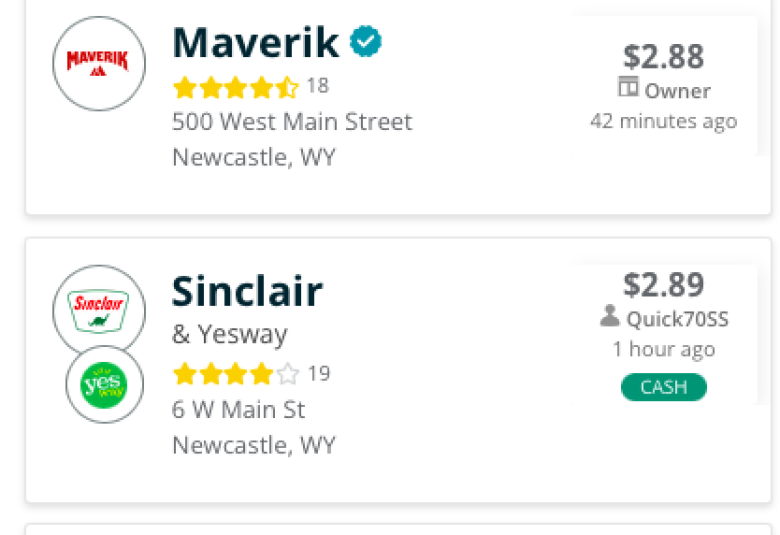The width and height of the screenshot is (780, 535).
Task: Open the Sinclair station title
Action: coord(247,291)
